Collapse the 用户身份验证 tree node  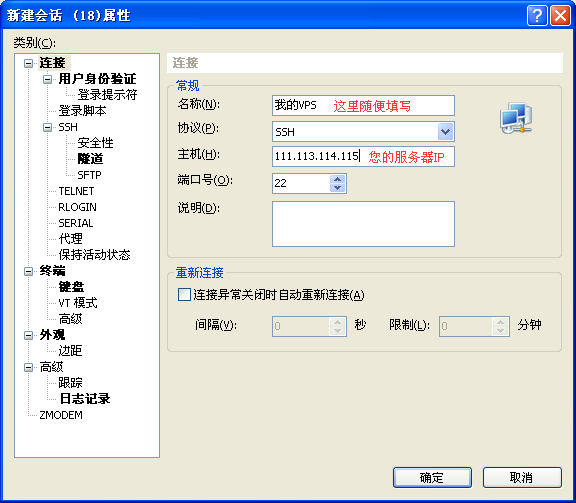tap(47, 79)
